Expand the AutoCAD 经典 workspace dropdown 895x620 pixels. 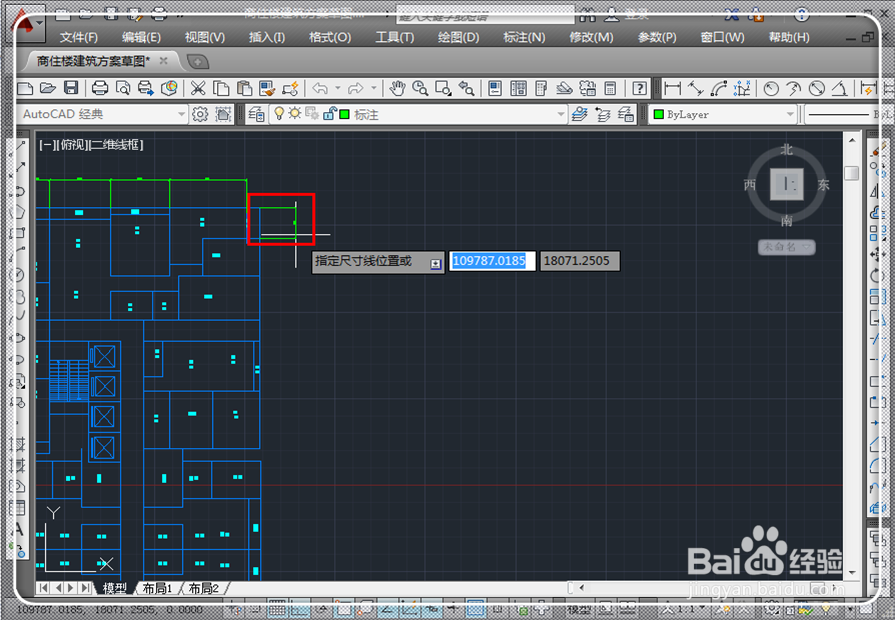[x=181, y=114]
